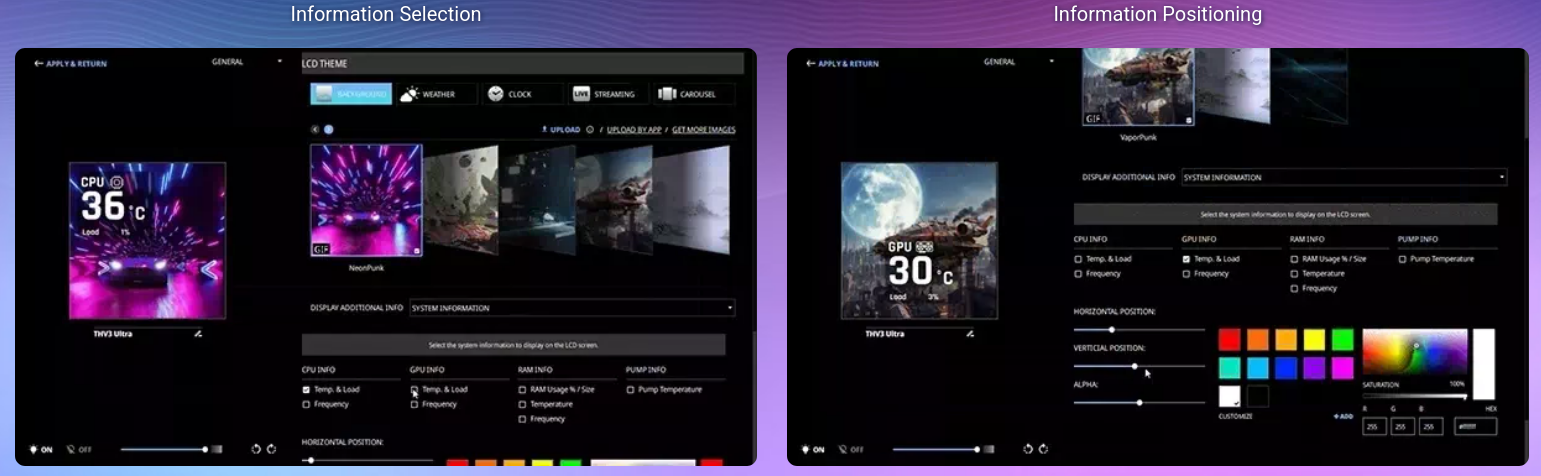Uncheck CPU Temp. & Load in the NeonPunk panel

306,389
